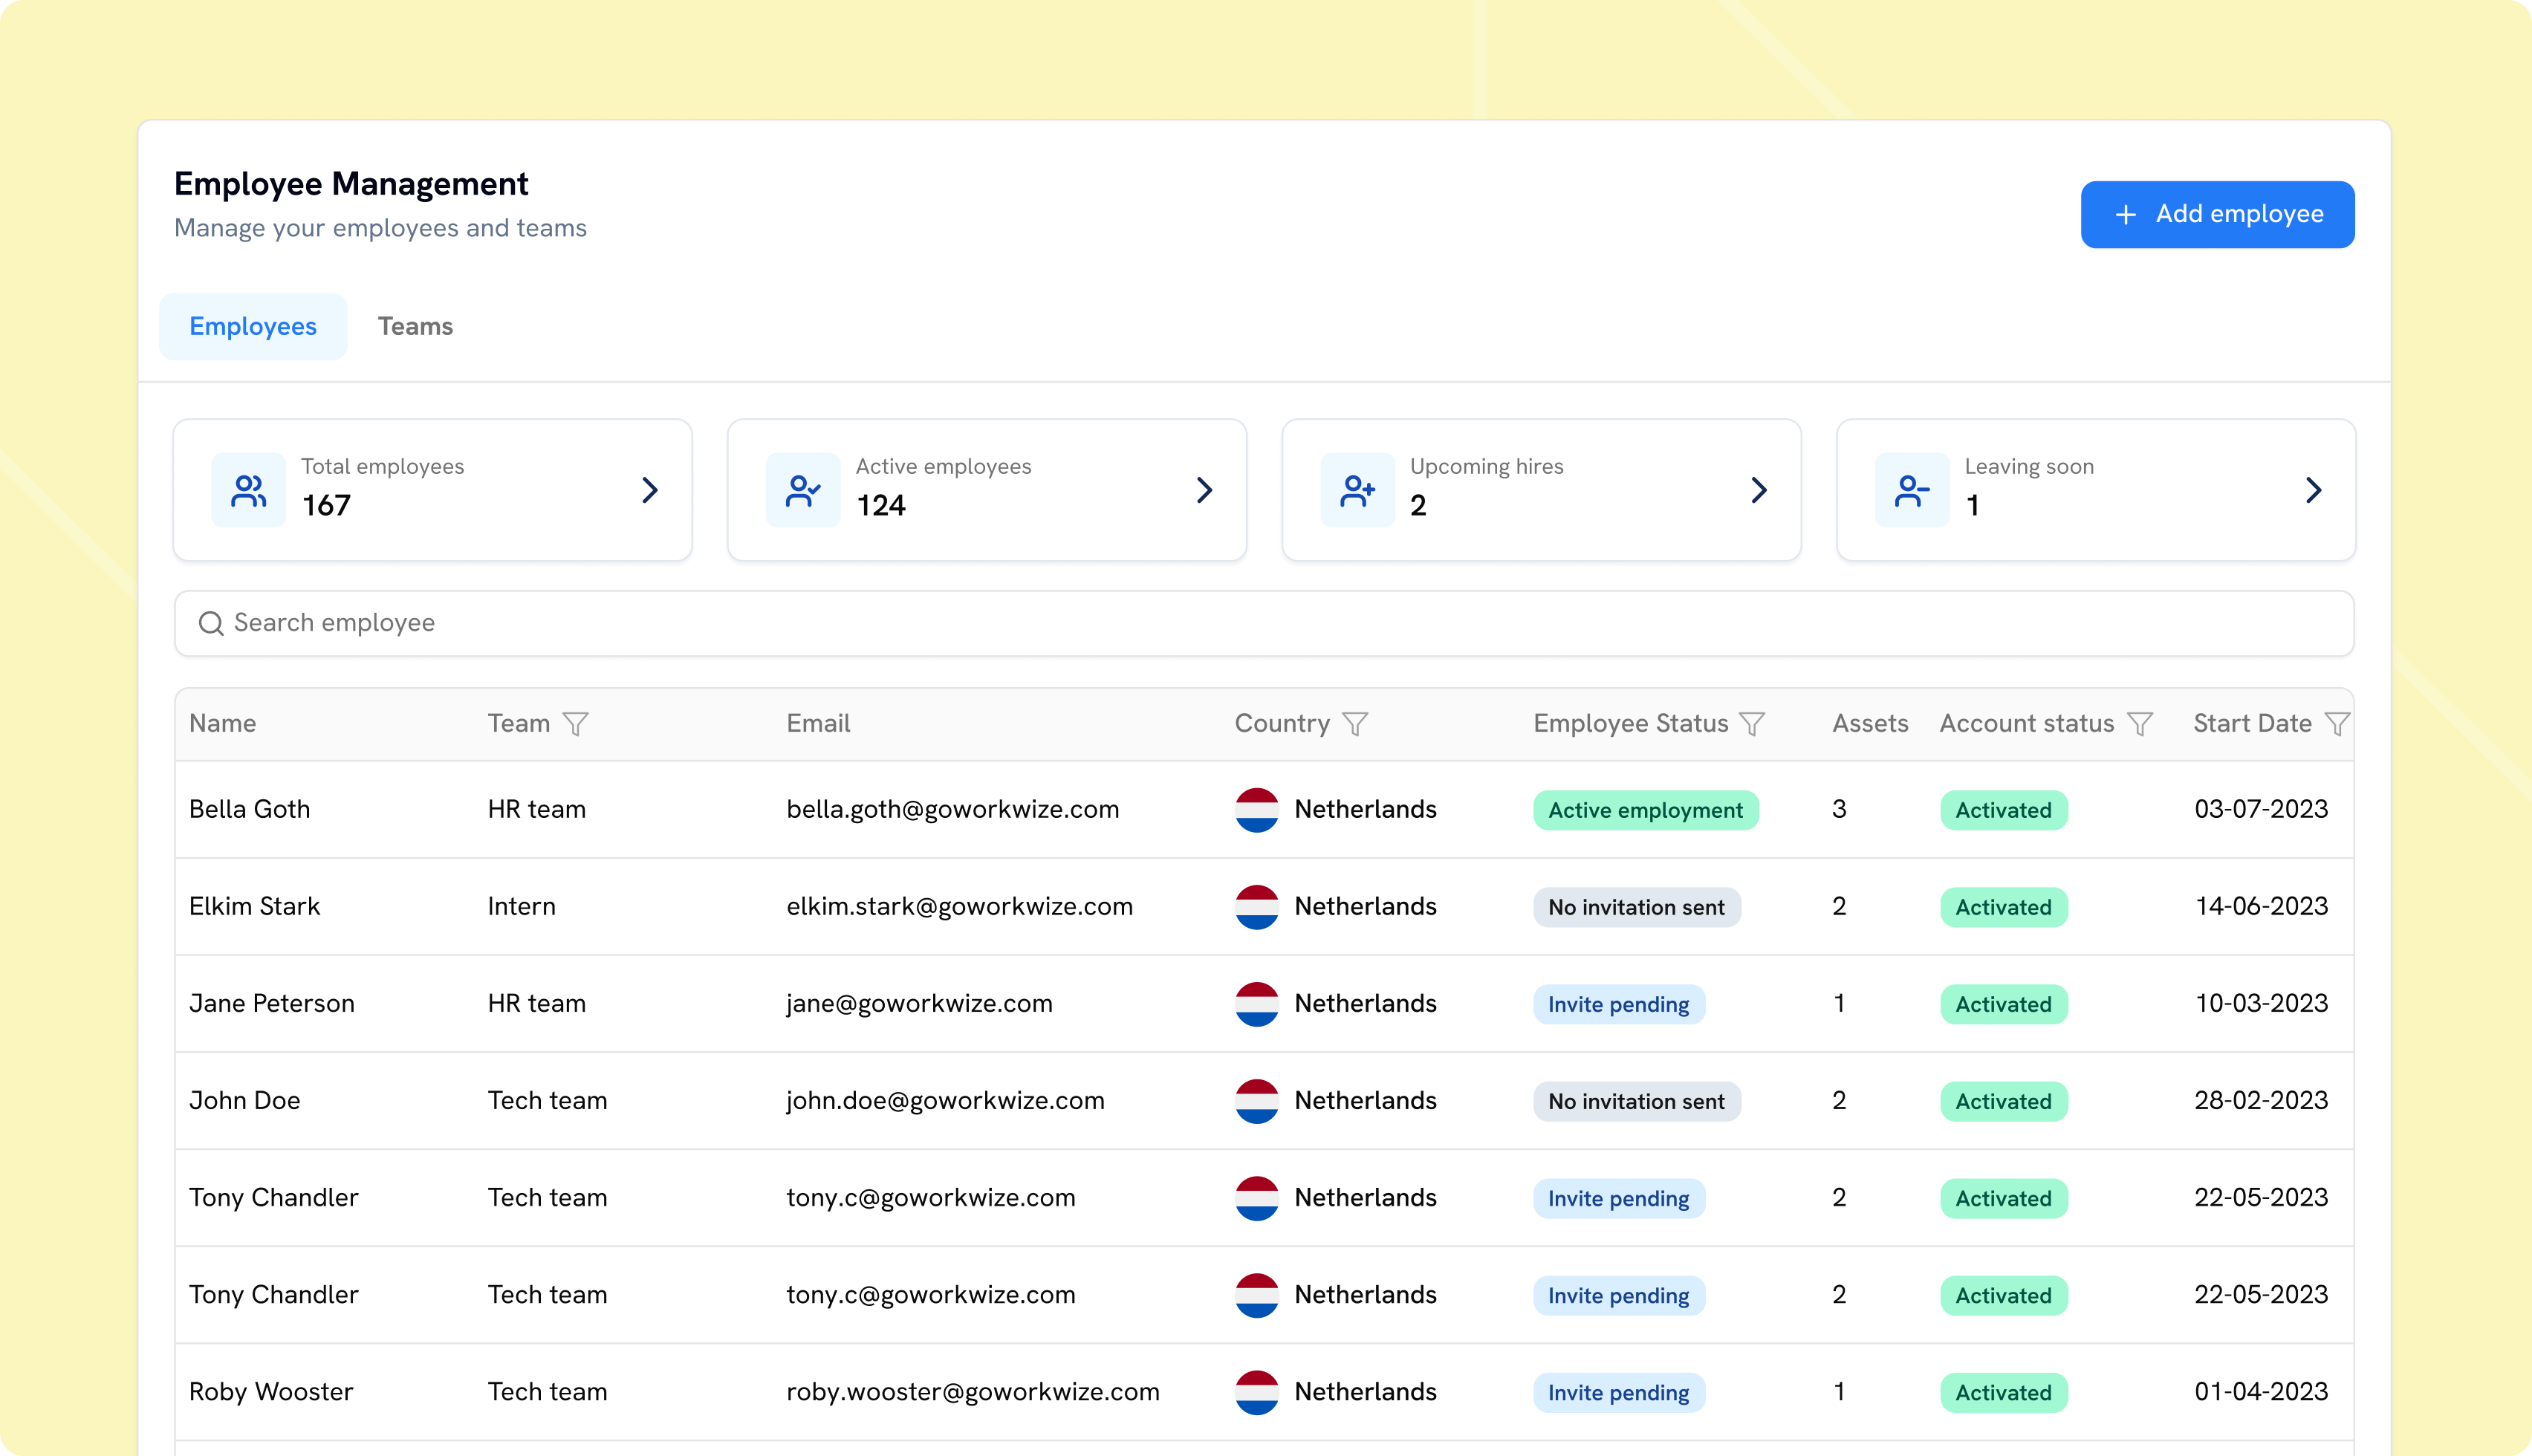Expand the Total employees card chevron
This screenshot has height=1456, width=2532.
click(650, 490)
